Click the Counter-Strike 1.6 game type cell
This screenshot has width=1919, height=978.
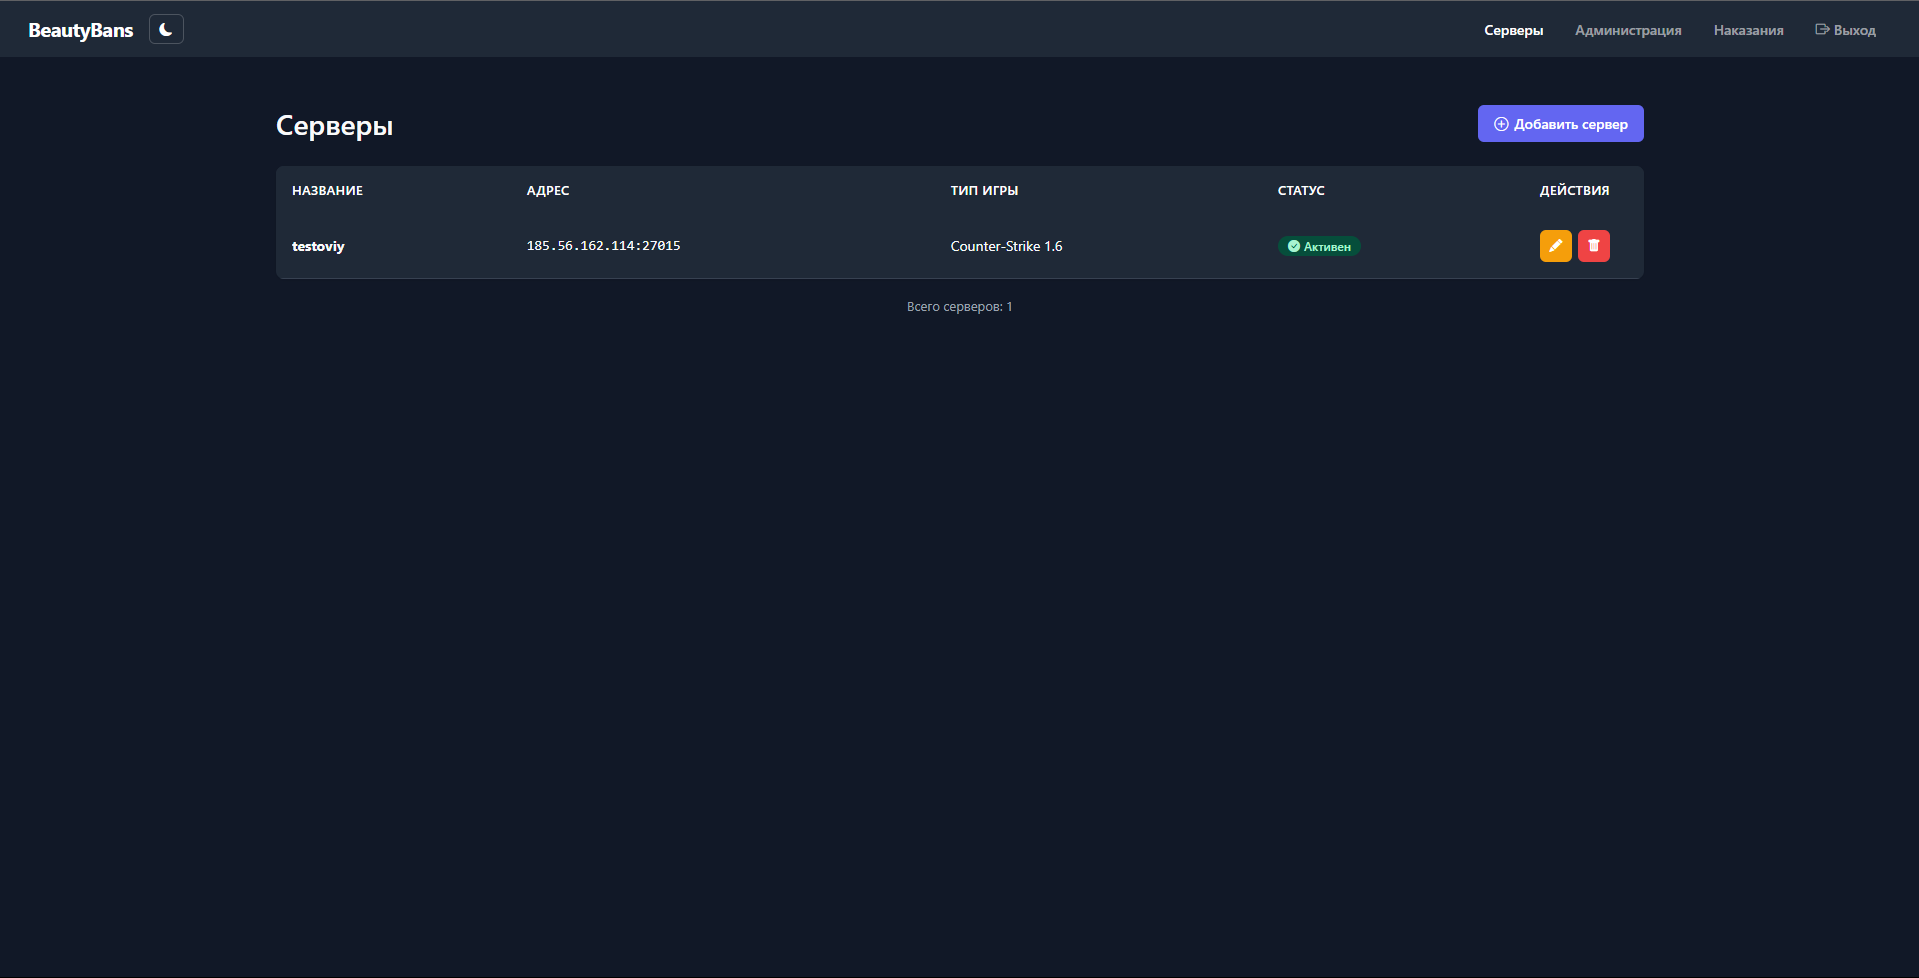pyautogui.click(x=1006, y=246)
